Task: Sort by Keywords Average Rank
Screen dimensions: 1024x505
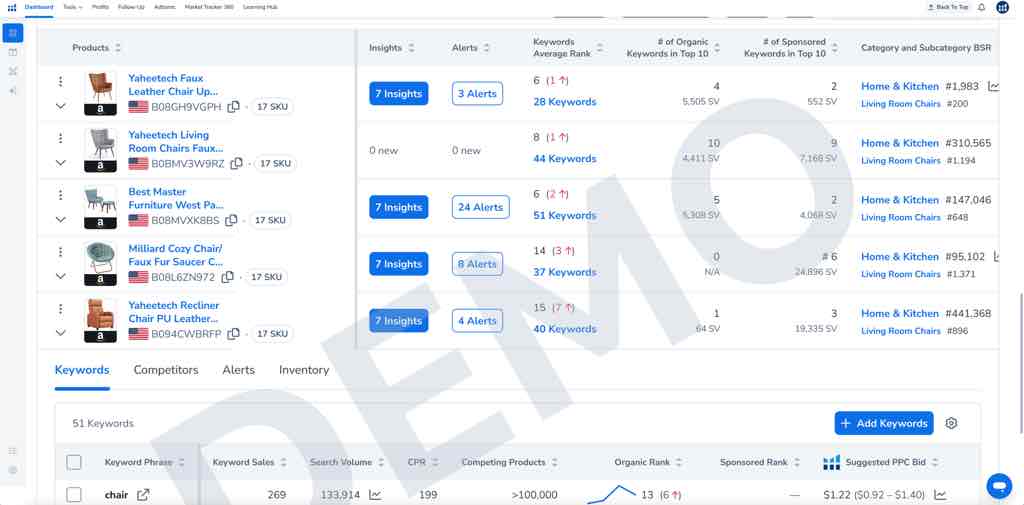Action: point(600,48)
